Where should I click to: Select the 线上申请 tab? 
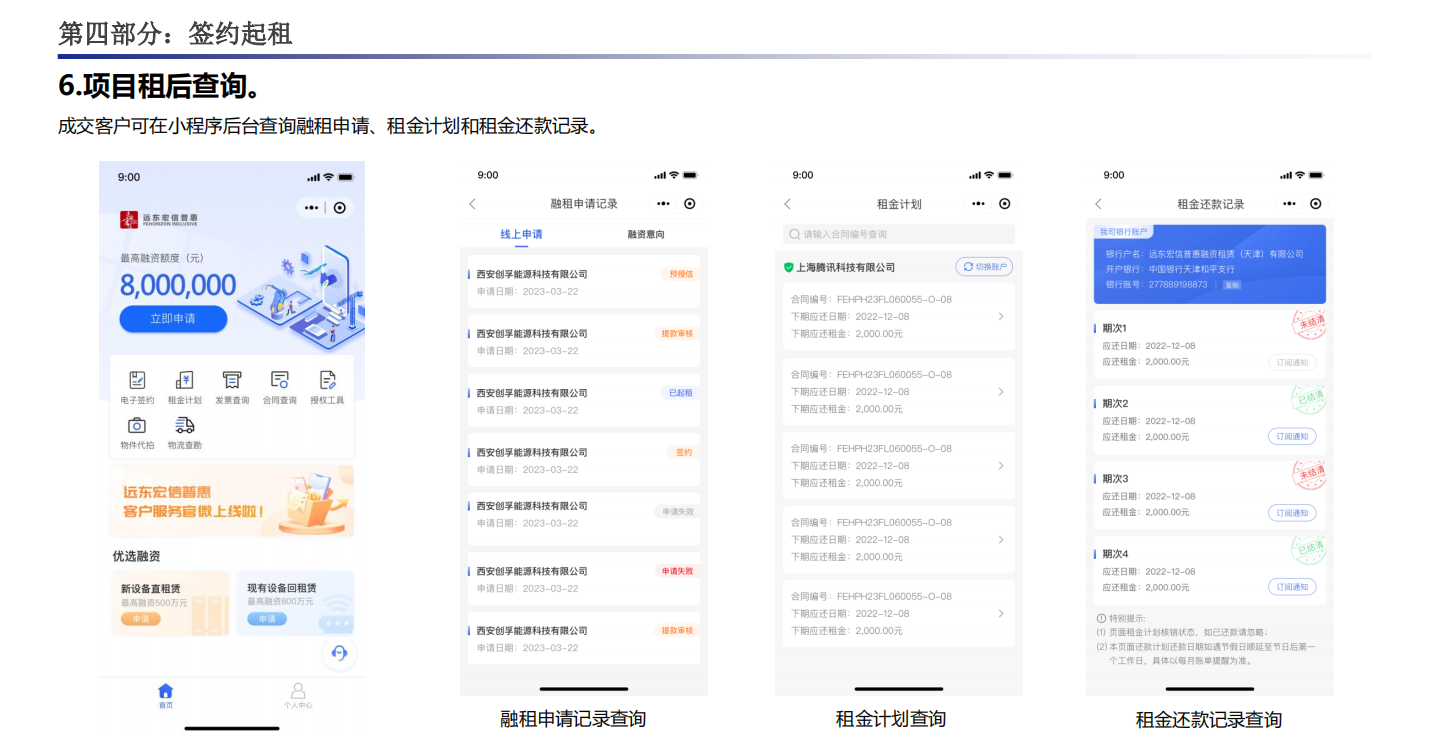click(x=522, y=234)
